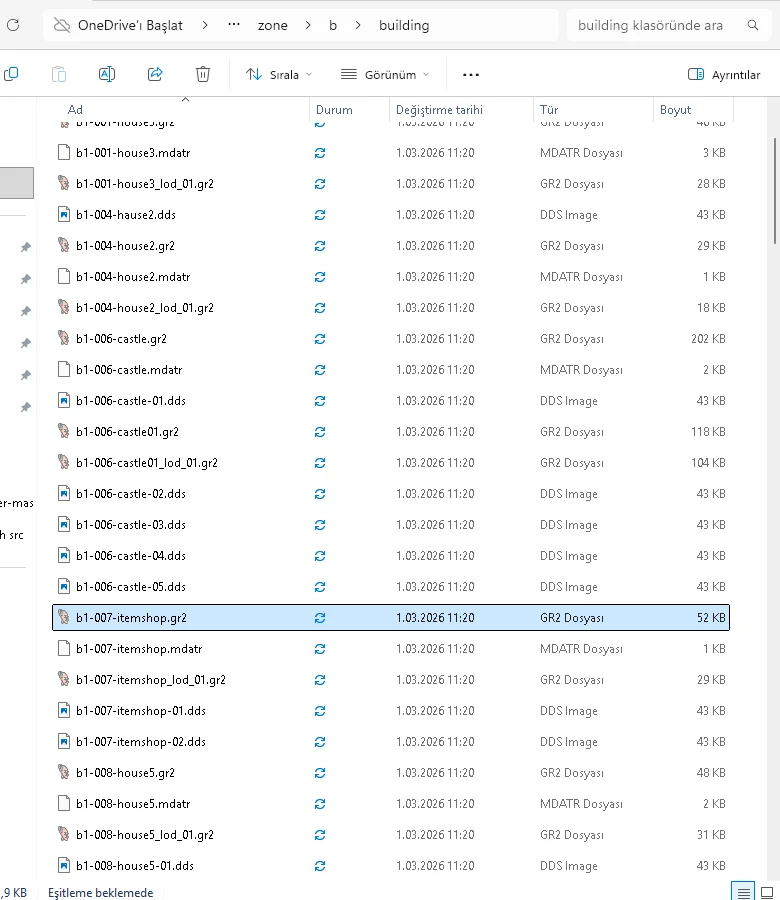Click the vertical scrollbar thumb

click(775, 191)
